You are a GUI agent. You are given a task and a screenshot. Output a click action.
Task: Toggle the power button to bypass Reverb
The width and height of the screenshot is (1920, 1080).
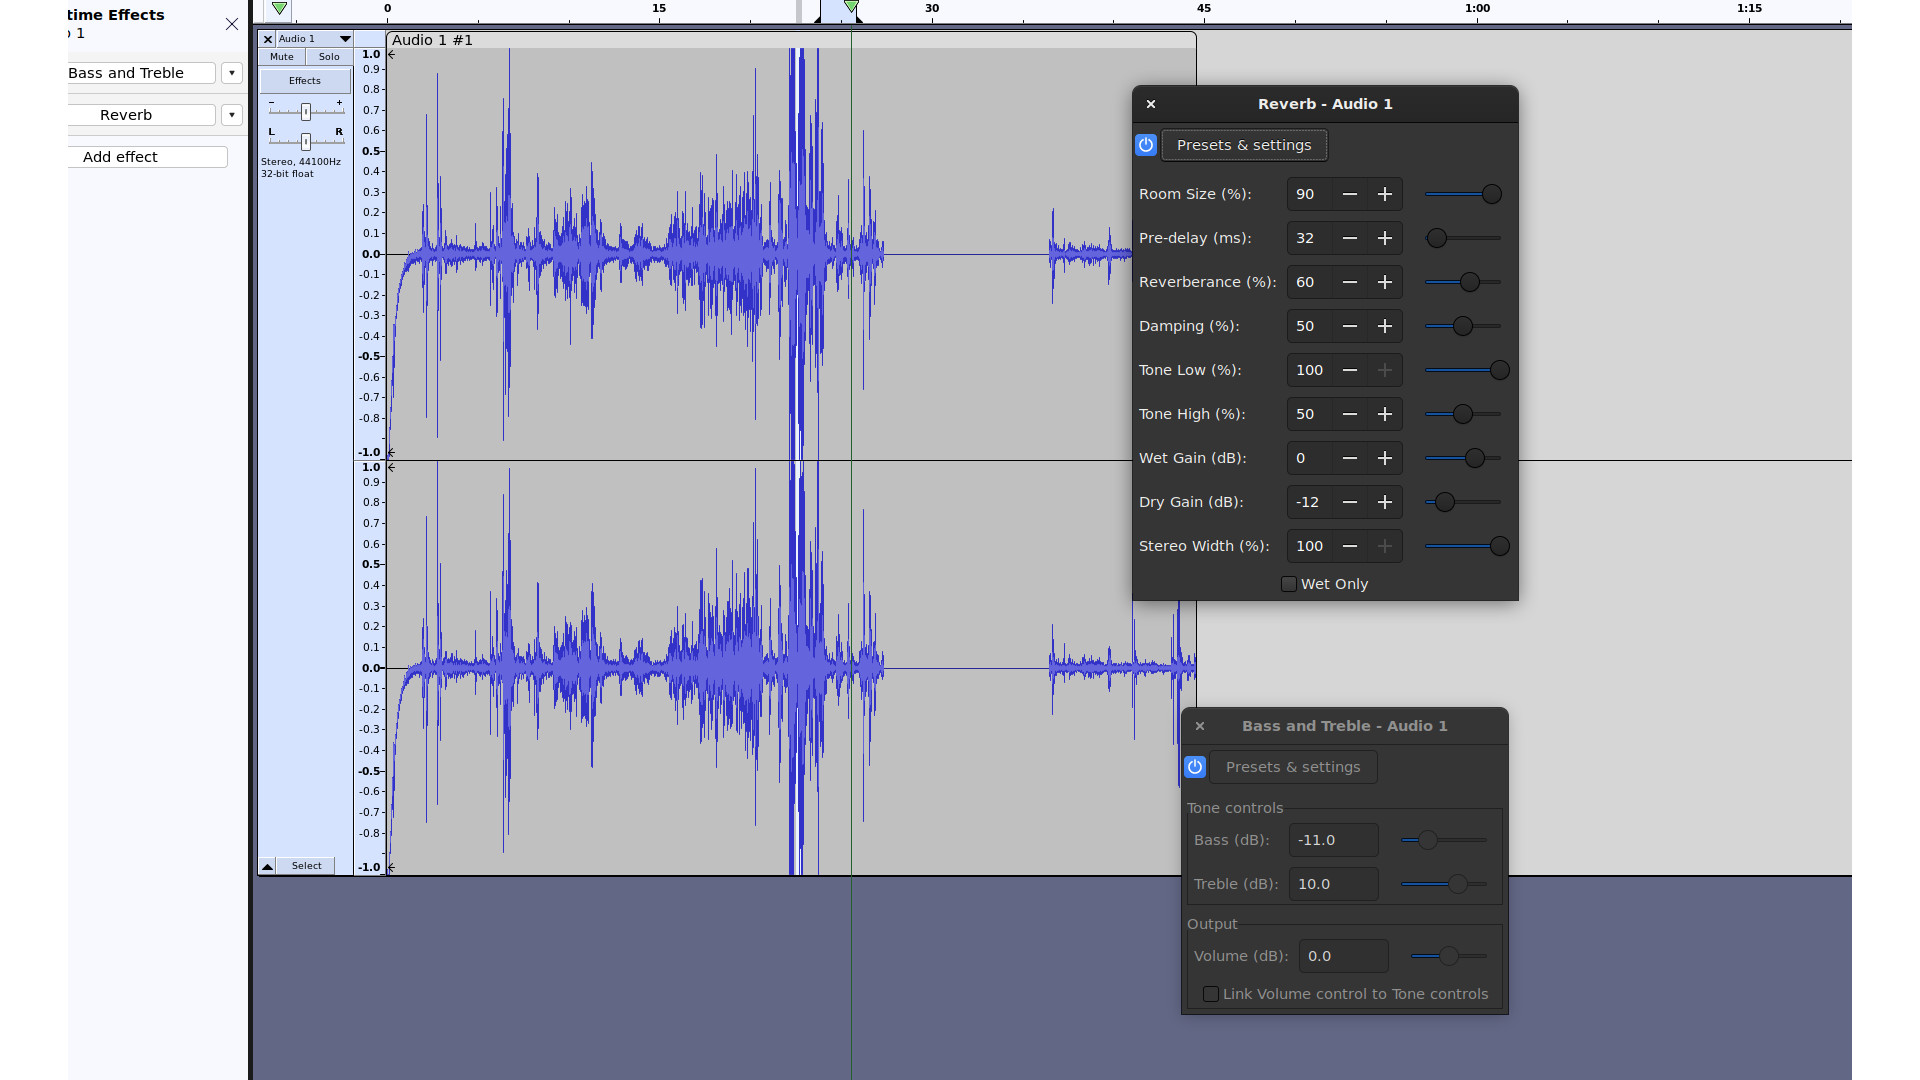tap(1145, 144)
